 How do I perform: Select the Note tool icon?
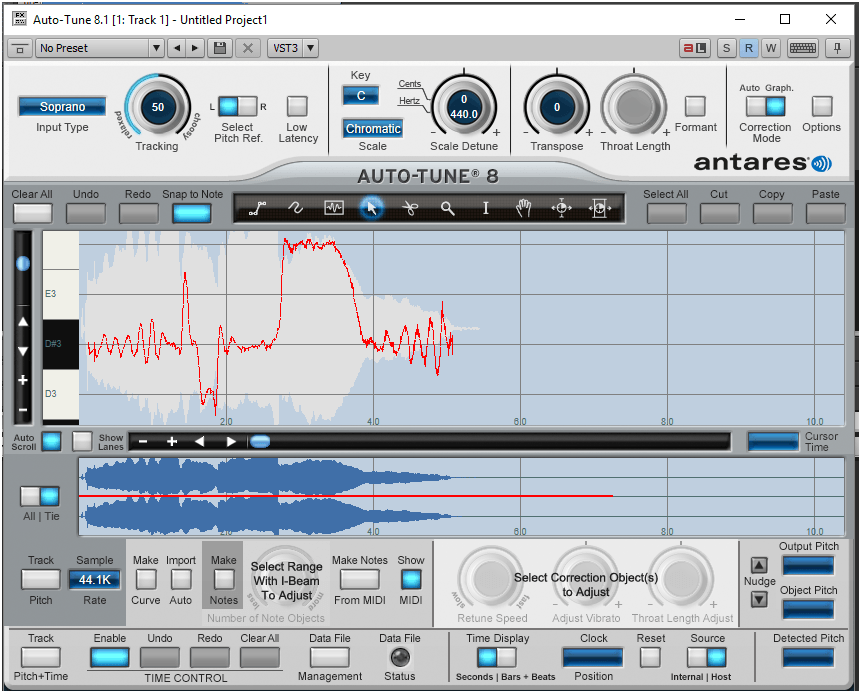pos(334,208)
